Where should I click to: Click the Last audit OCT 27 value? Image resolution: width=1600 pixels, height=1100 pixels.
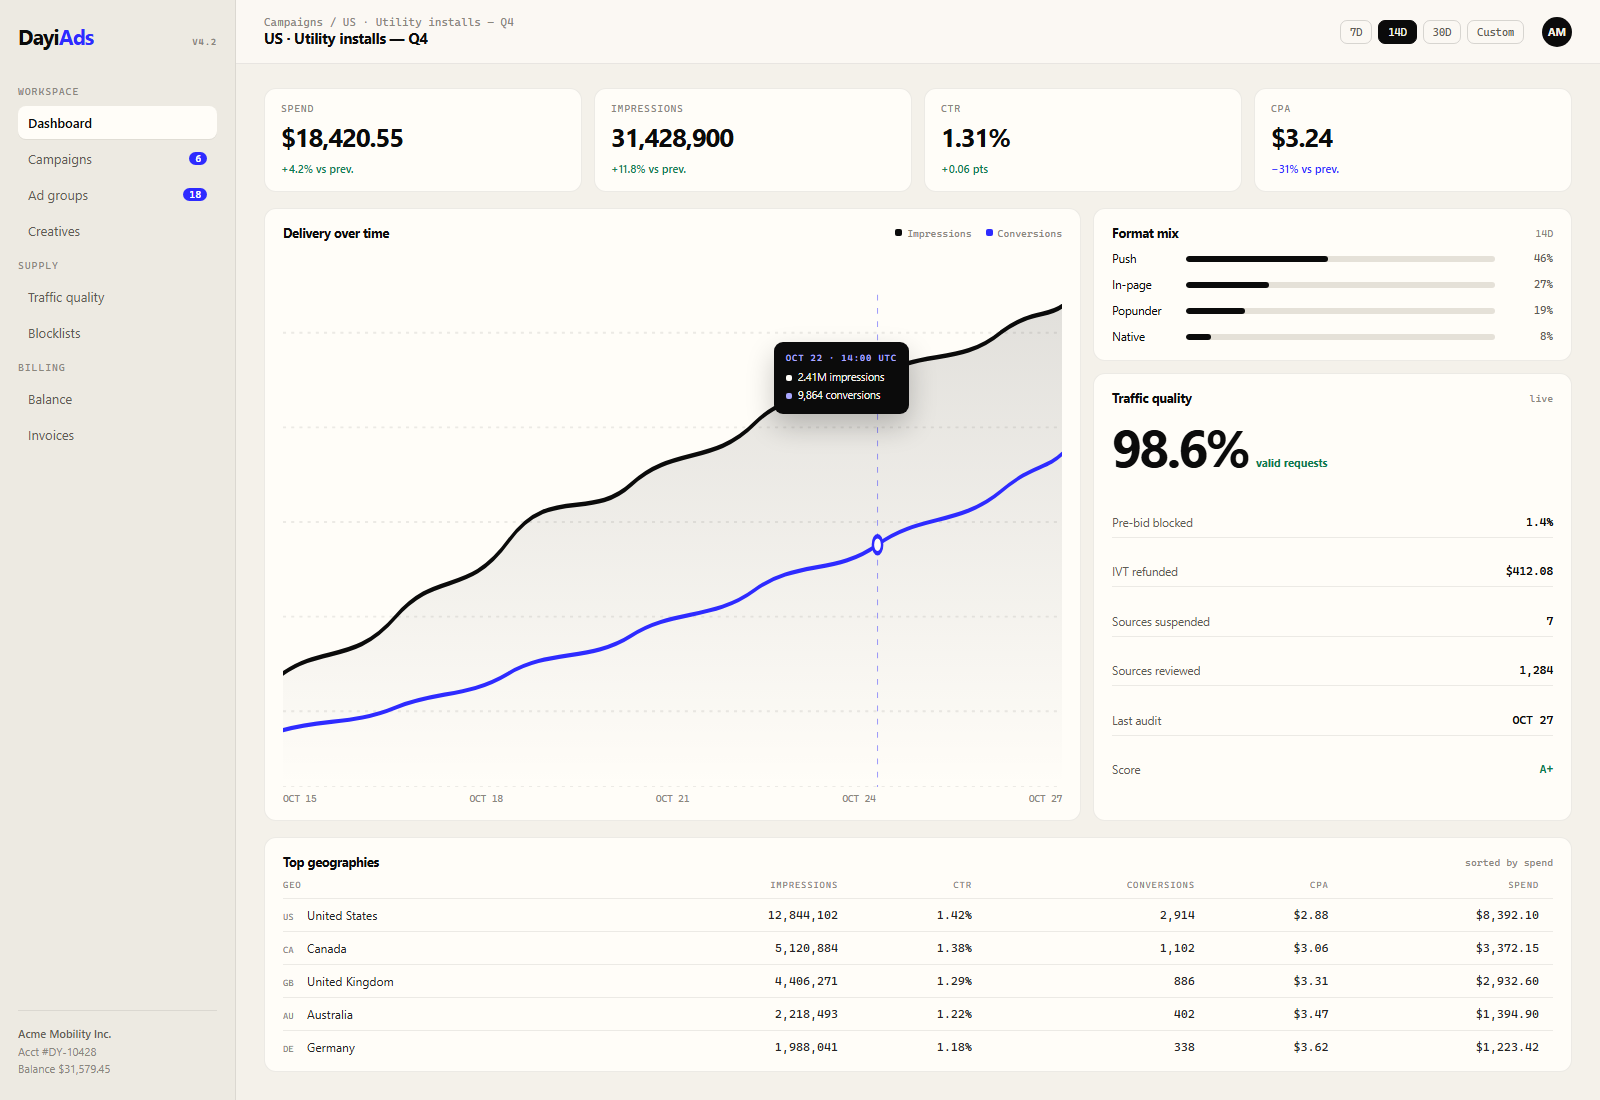click(x=1532, y=720)
